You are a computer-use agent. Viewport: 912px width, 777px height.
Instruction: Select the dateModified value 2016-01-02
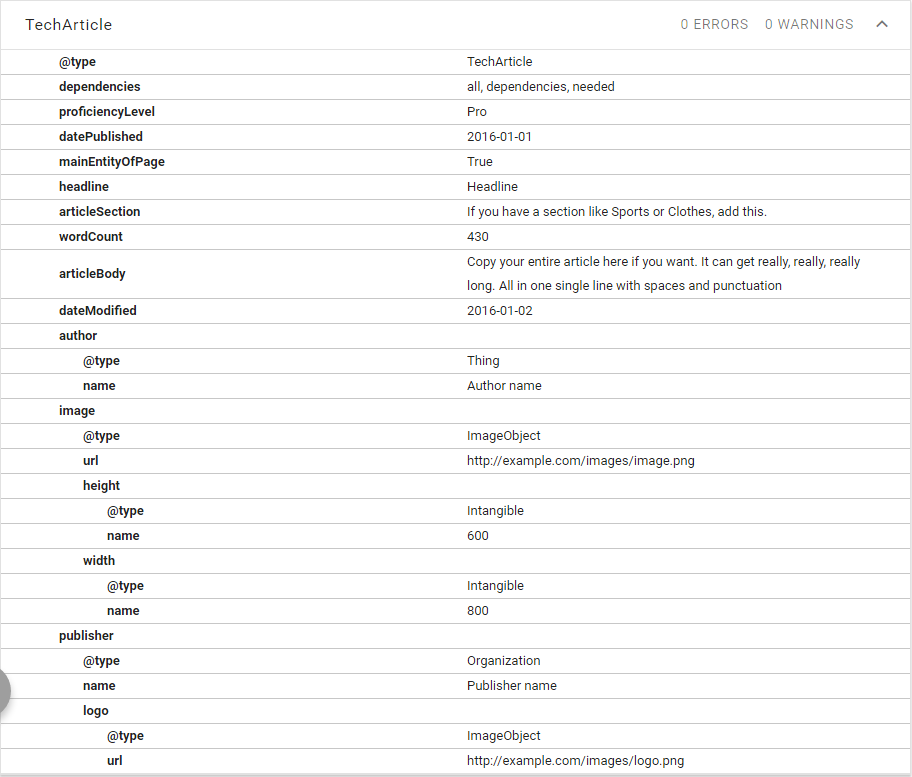point(499,311)
